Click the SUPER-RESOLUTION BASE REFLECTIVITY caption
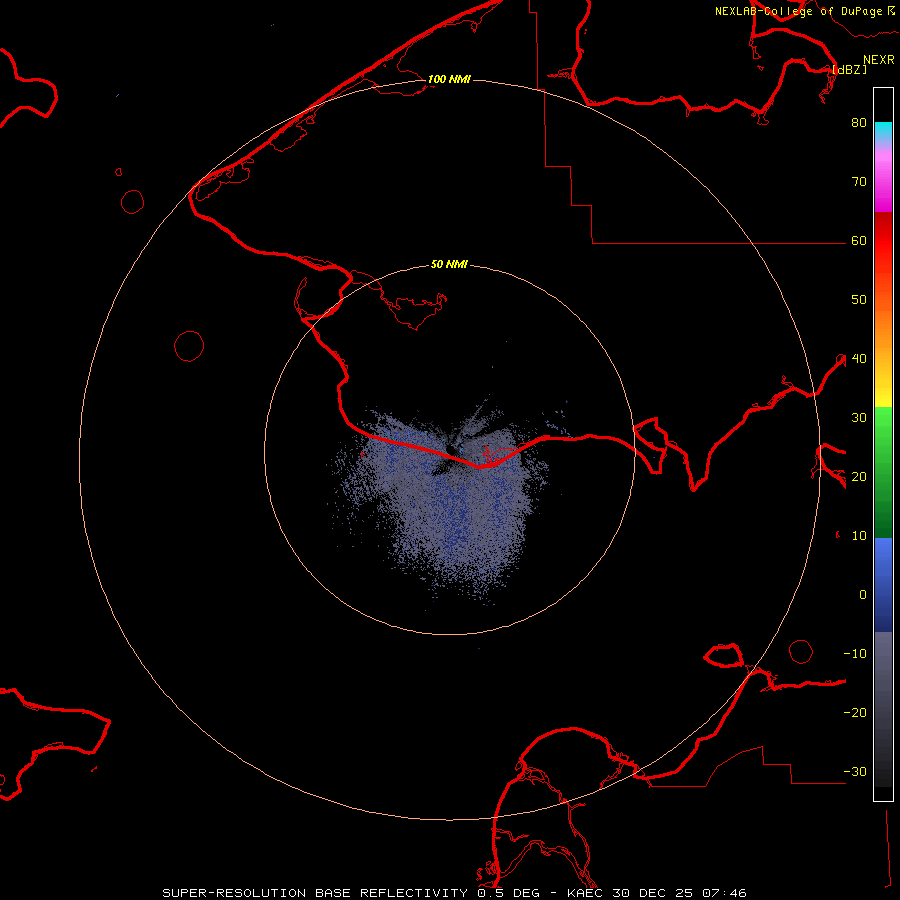The width and height of the screenshot is (900, 900). (x=315, y=893)
